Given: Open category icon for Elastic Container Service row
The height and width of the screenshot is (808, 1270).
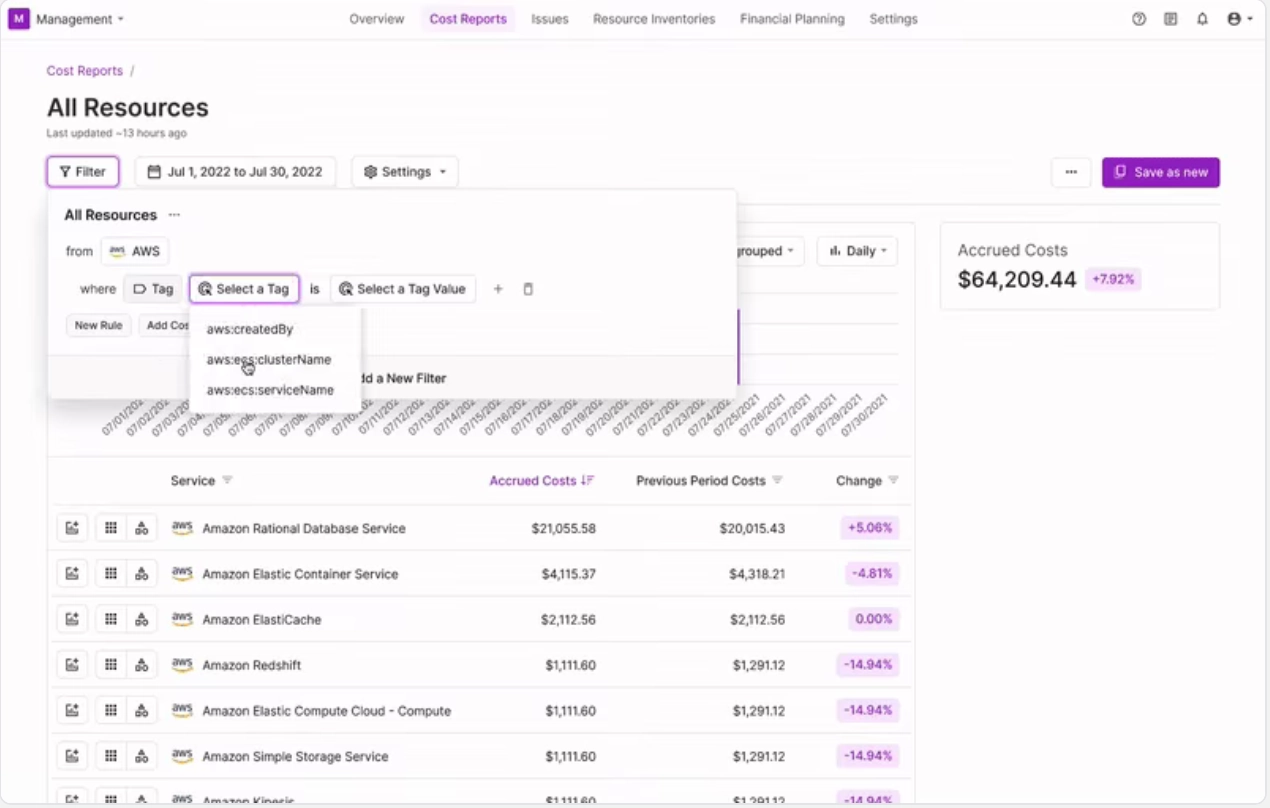Looking at the screenshot, I should [142, 574].
